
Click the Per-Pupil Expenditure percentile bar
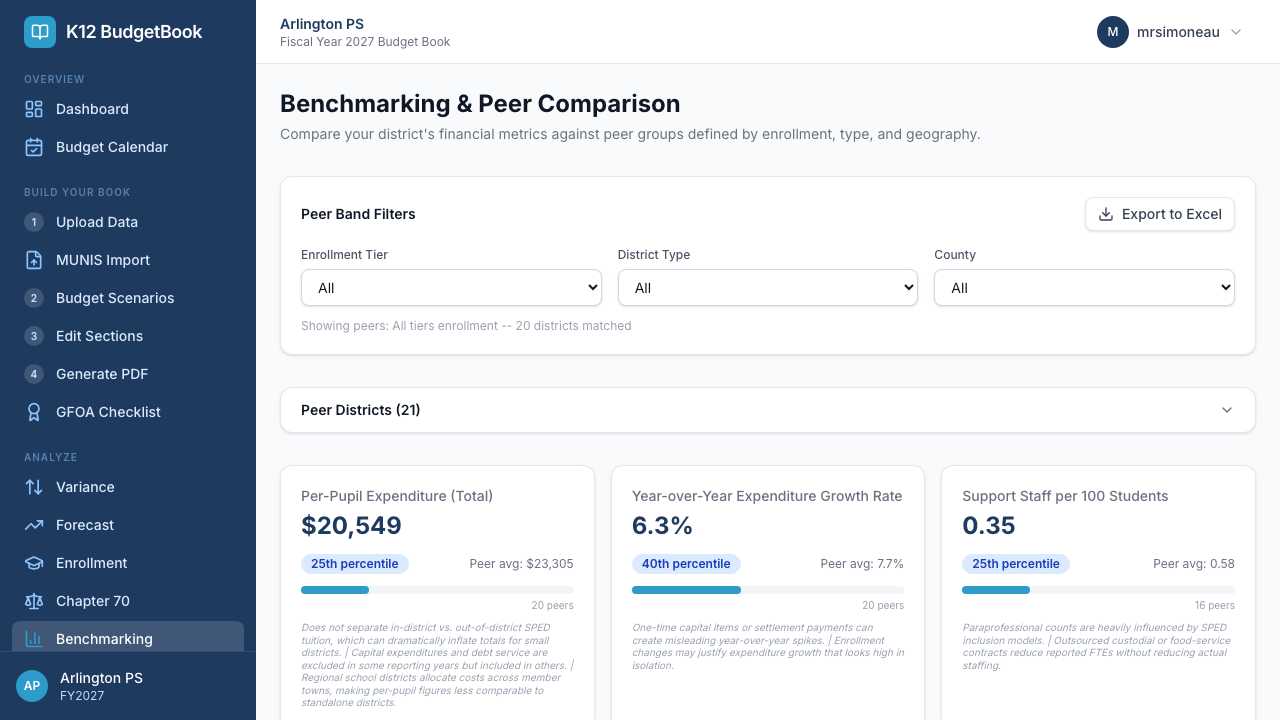(x=437, y=590)
